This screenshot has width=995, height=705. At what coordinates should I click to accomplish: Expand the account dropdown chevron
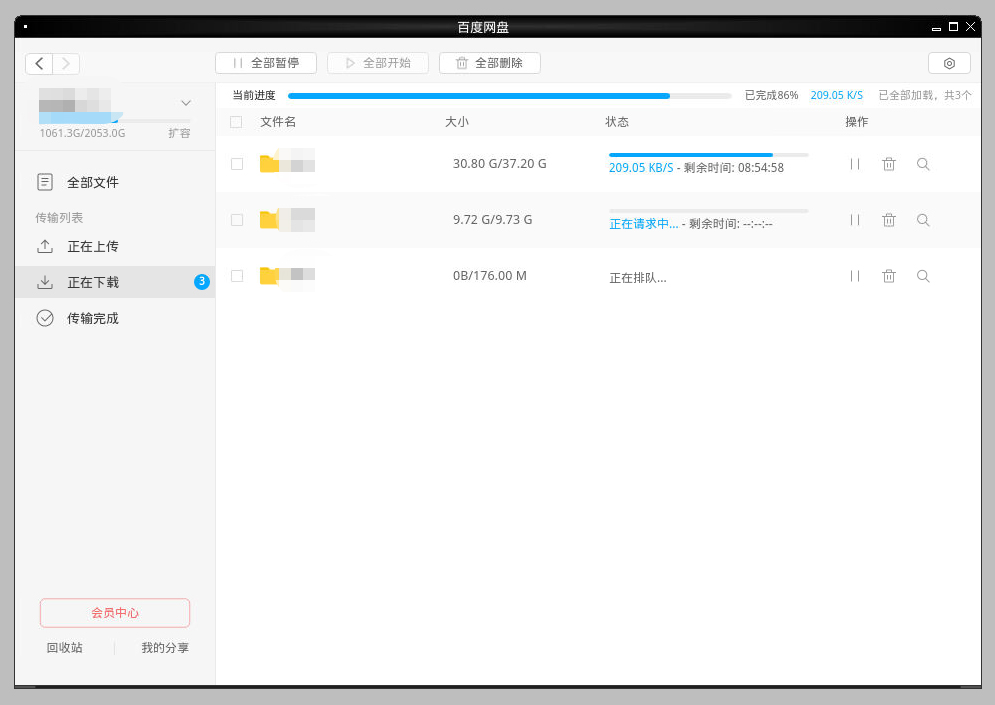click(x=186, y=102)
